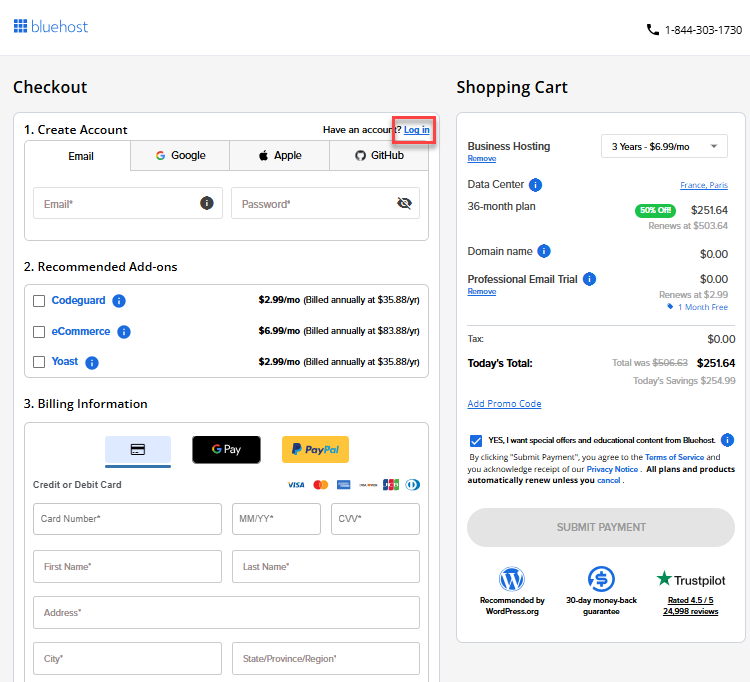Click the WordPress recommendation icon
This screenshot has height=682, width=750.
click(512, 579)
